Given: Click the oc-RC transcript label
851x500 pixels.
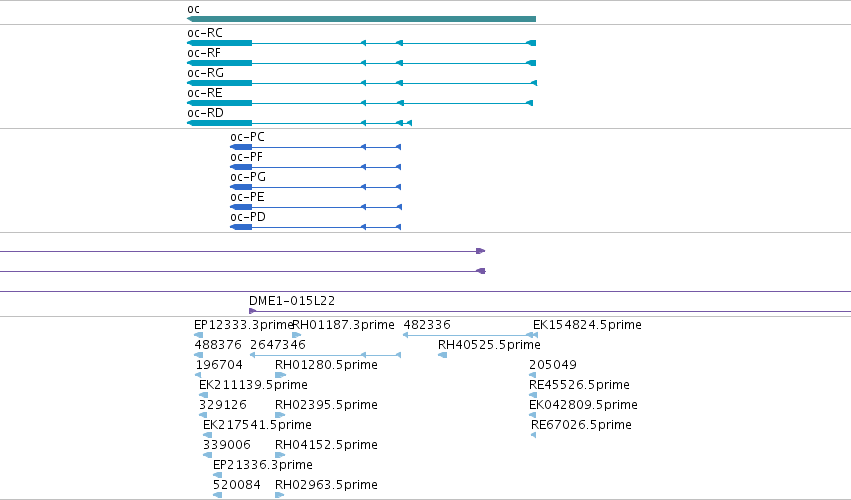Looking at the screenshot, I should (x=205, y=33).
